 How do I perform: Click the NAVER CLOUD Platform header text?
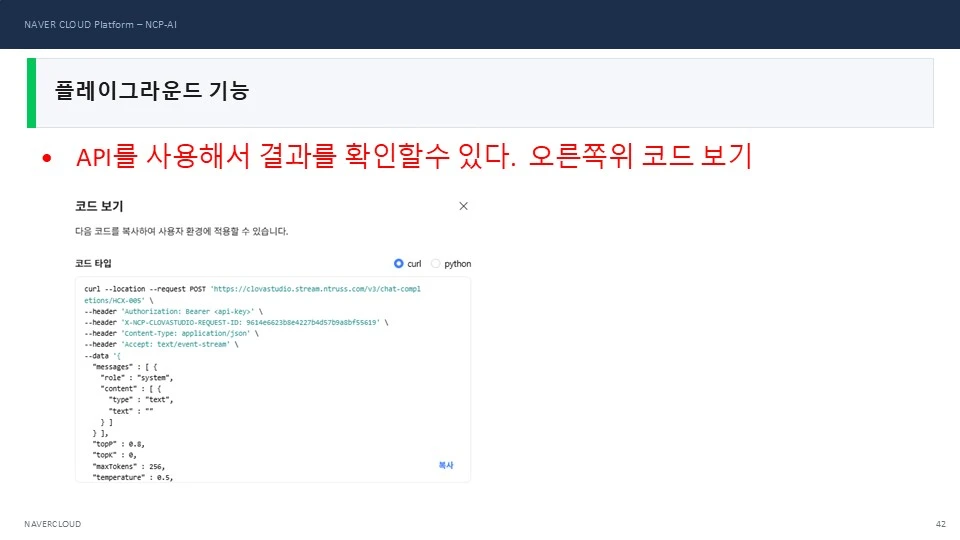pyautogui.click(x=100, y=24)
